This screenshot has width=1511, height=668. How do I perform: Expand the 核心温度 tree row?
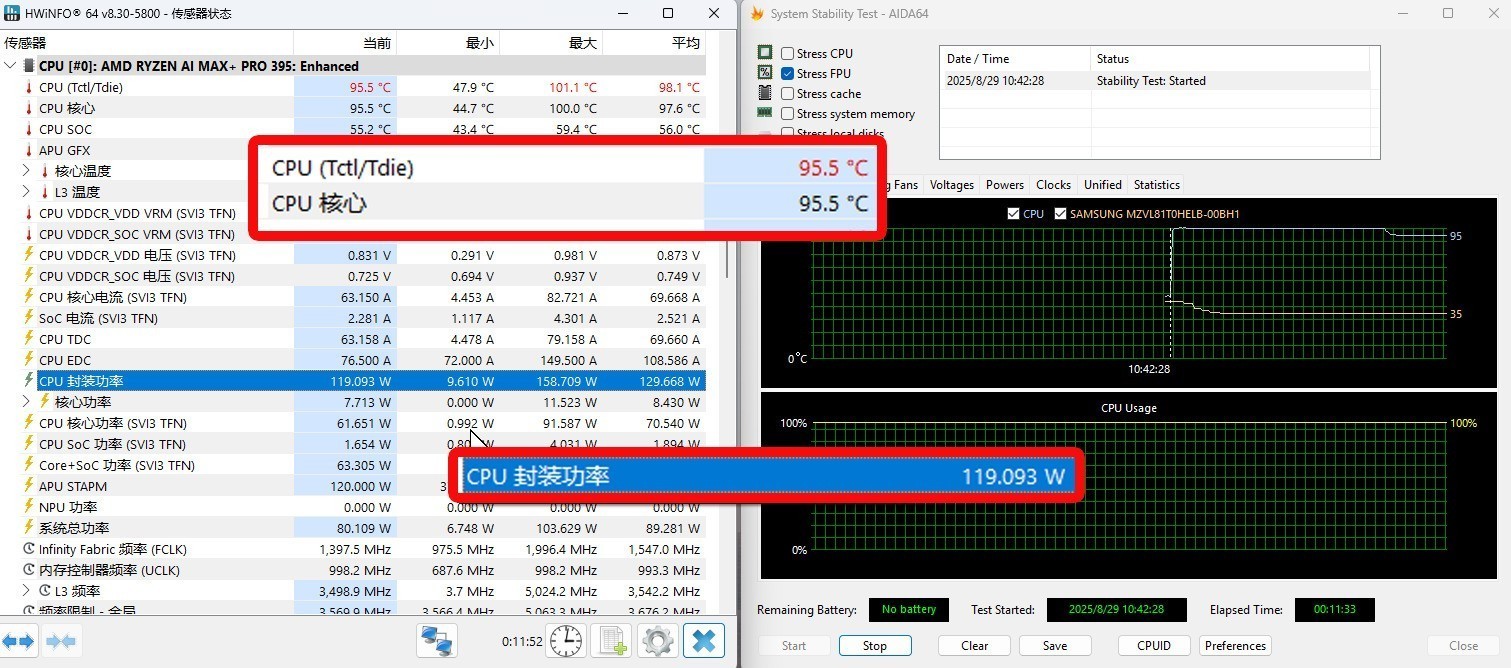pyautogui.click(x=26, y=171)
